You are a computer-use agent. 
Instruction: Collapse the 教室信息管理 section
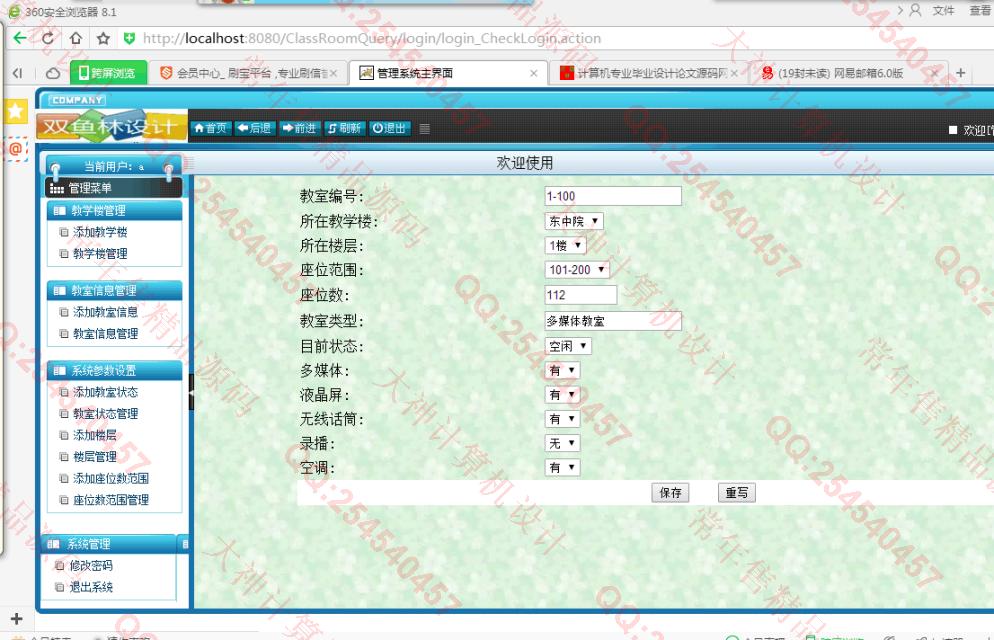114,290
